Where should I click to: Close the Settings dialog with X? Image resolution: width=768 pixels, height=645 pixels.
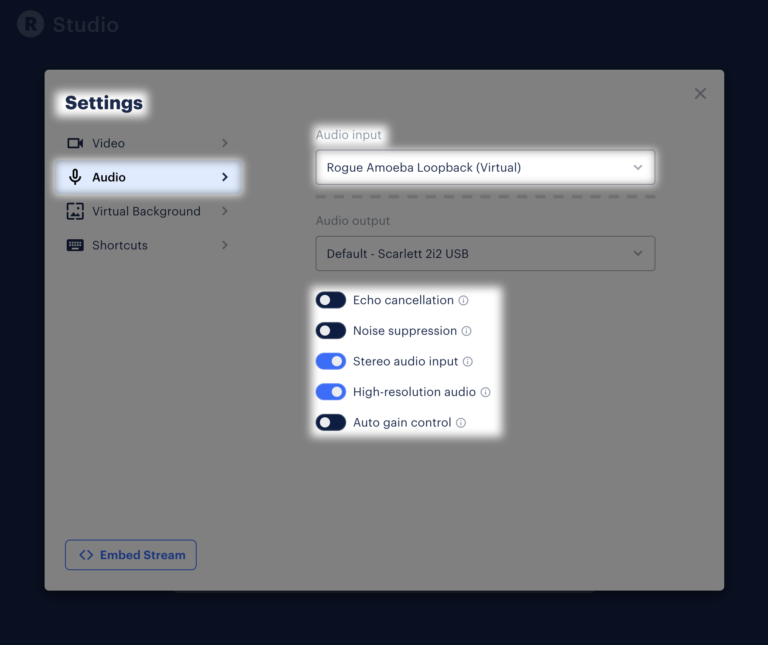[x=700, y=93]
